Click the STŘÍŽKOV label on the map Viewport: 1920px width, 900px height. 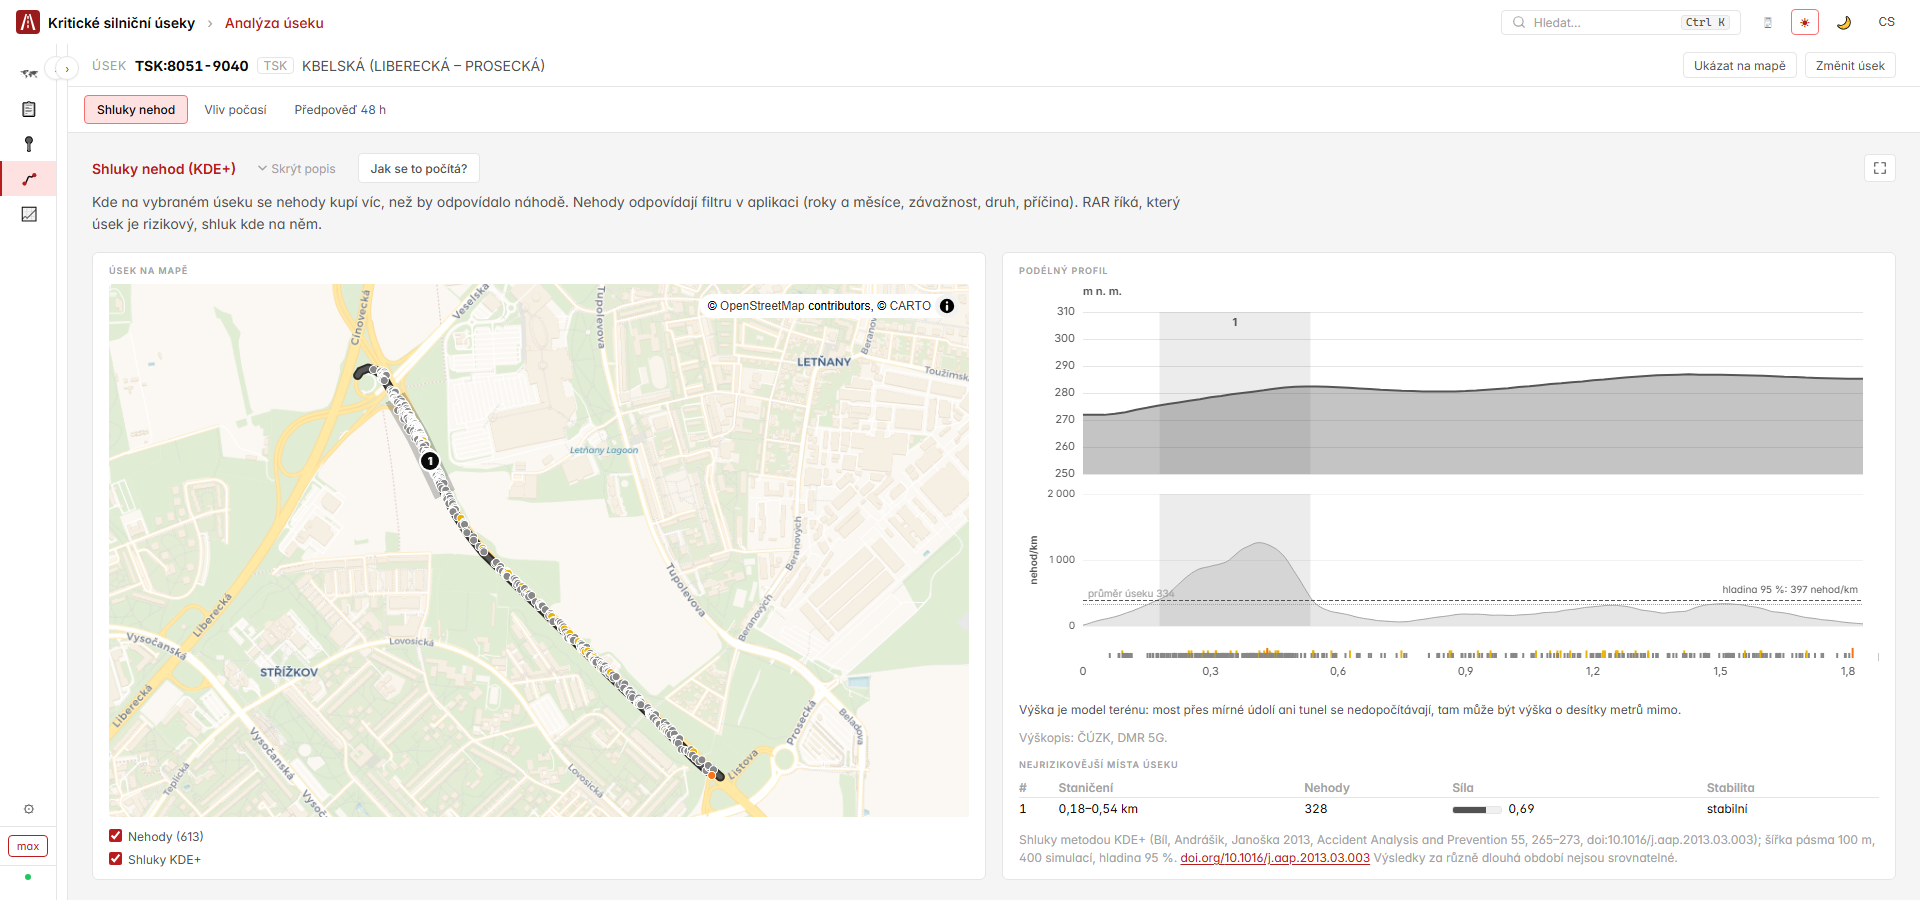click(x=289, y=672)
